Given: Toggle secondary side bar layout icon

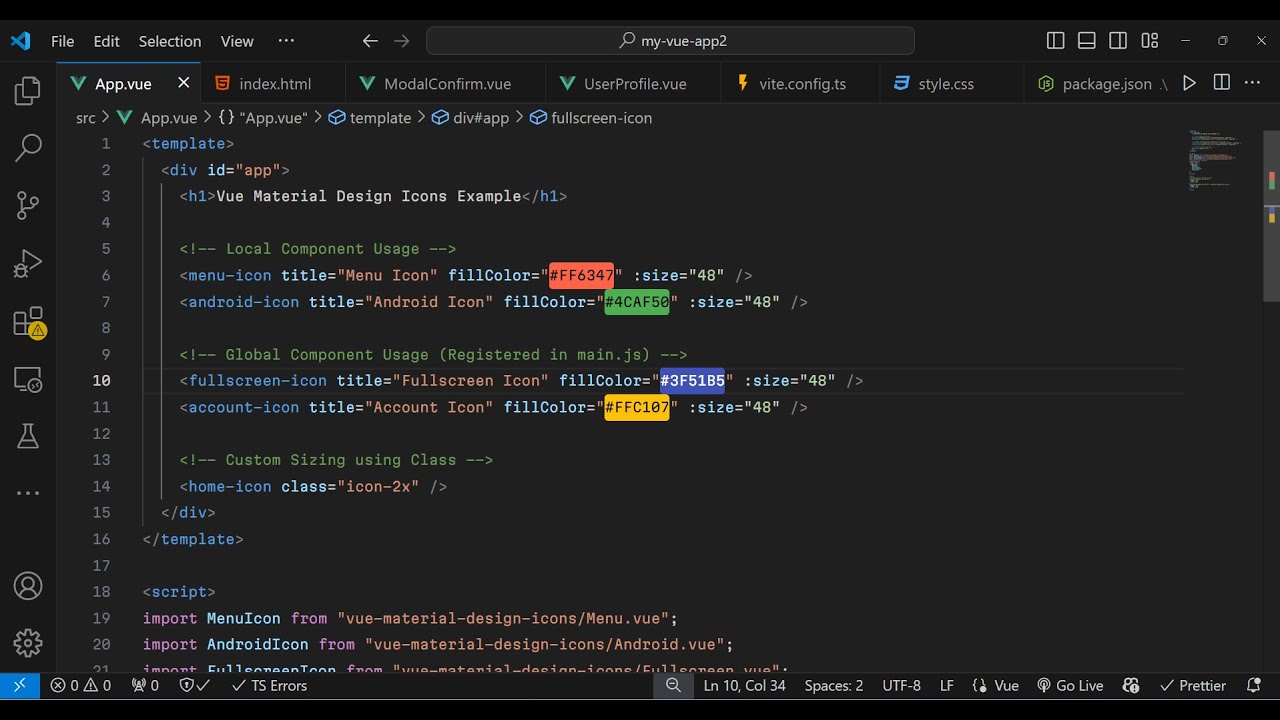Looking at the screenshot, I should click(1118, 41).
